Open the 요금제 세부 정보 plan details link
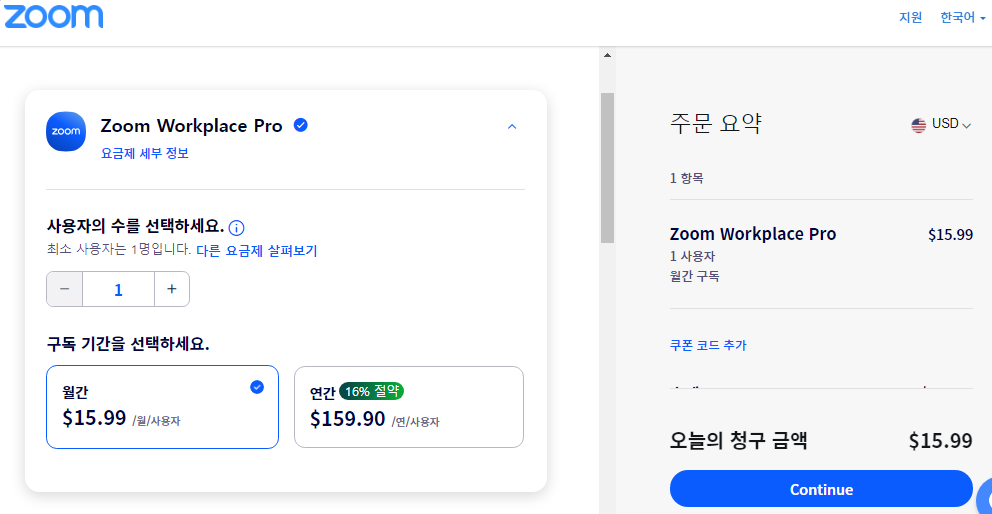The image size is (992, 514). pos(145,154)
